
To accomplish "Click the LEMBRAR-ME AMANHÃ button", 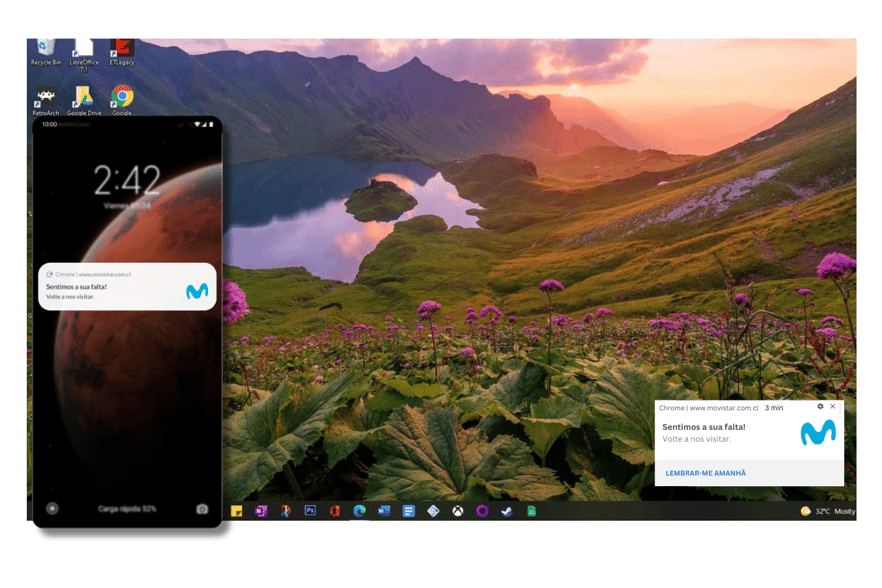I will tap(705, 473).
